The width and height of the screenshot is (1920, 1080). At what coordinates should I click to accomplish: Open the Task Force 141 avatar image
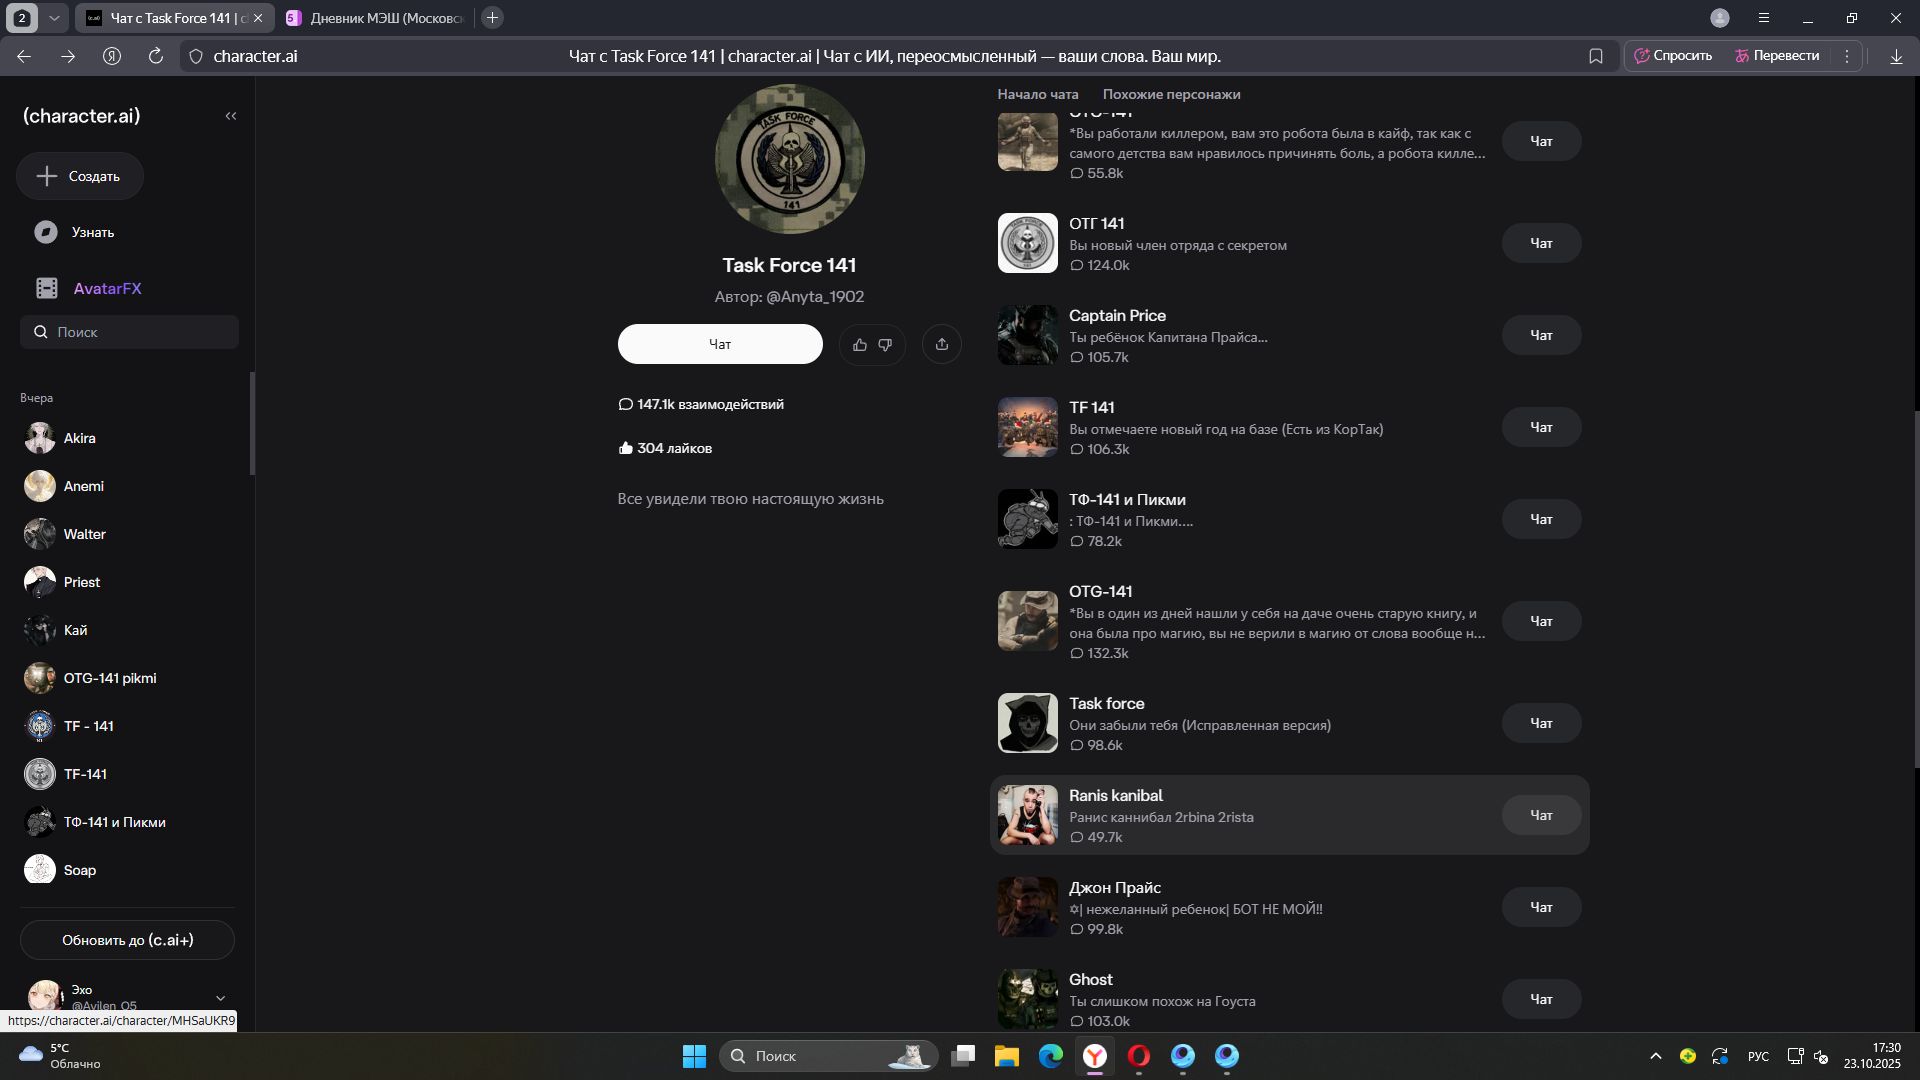pyautogui.click(x=790, y=159)
